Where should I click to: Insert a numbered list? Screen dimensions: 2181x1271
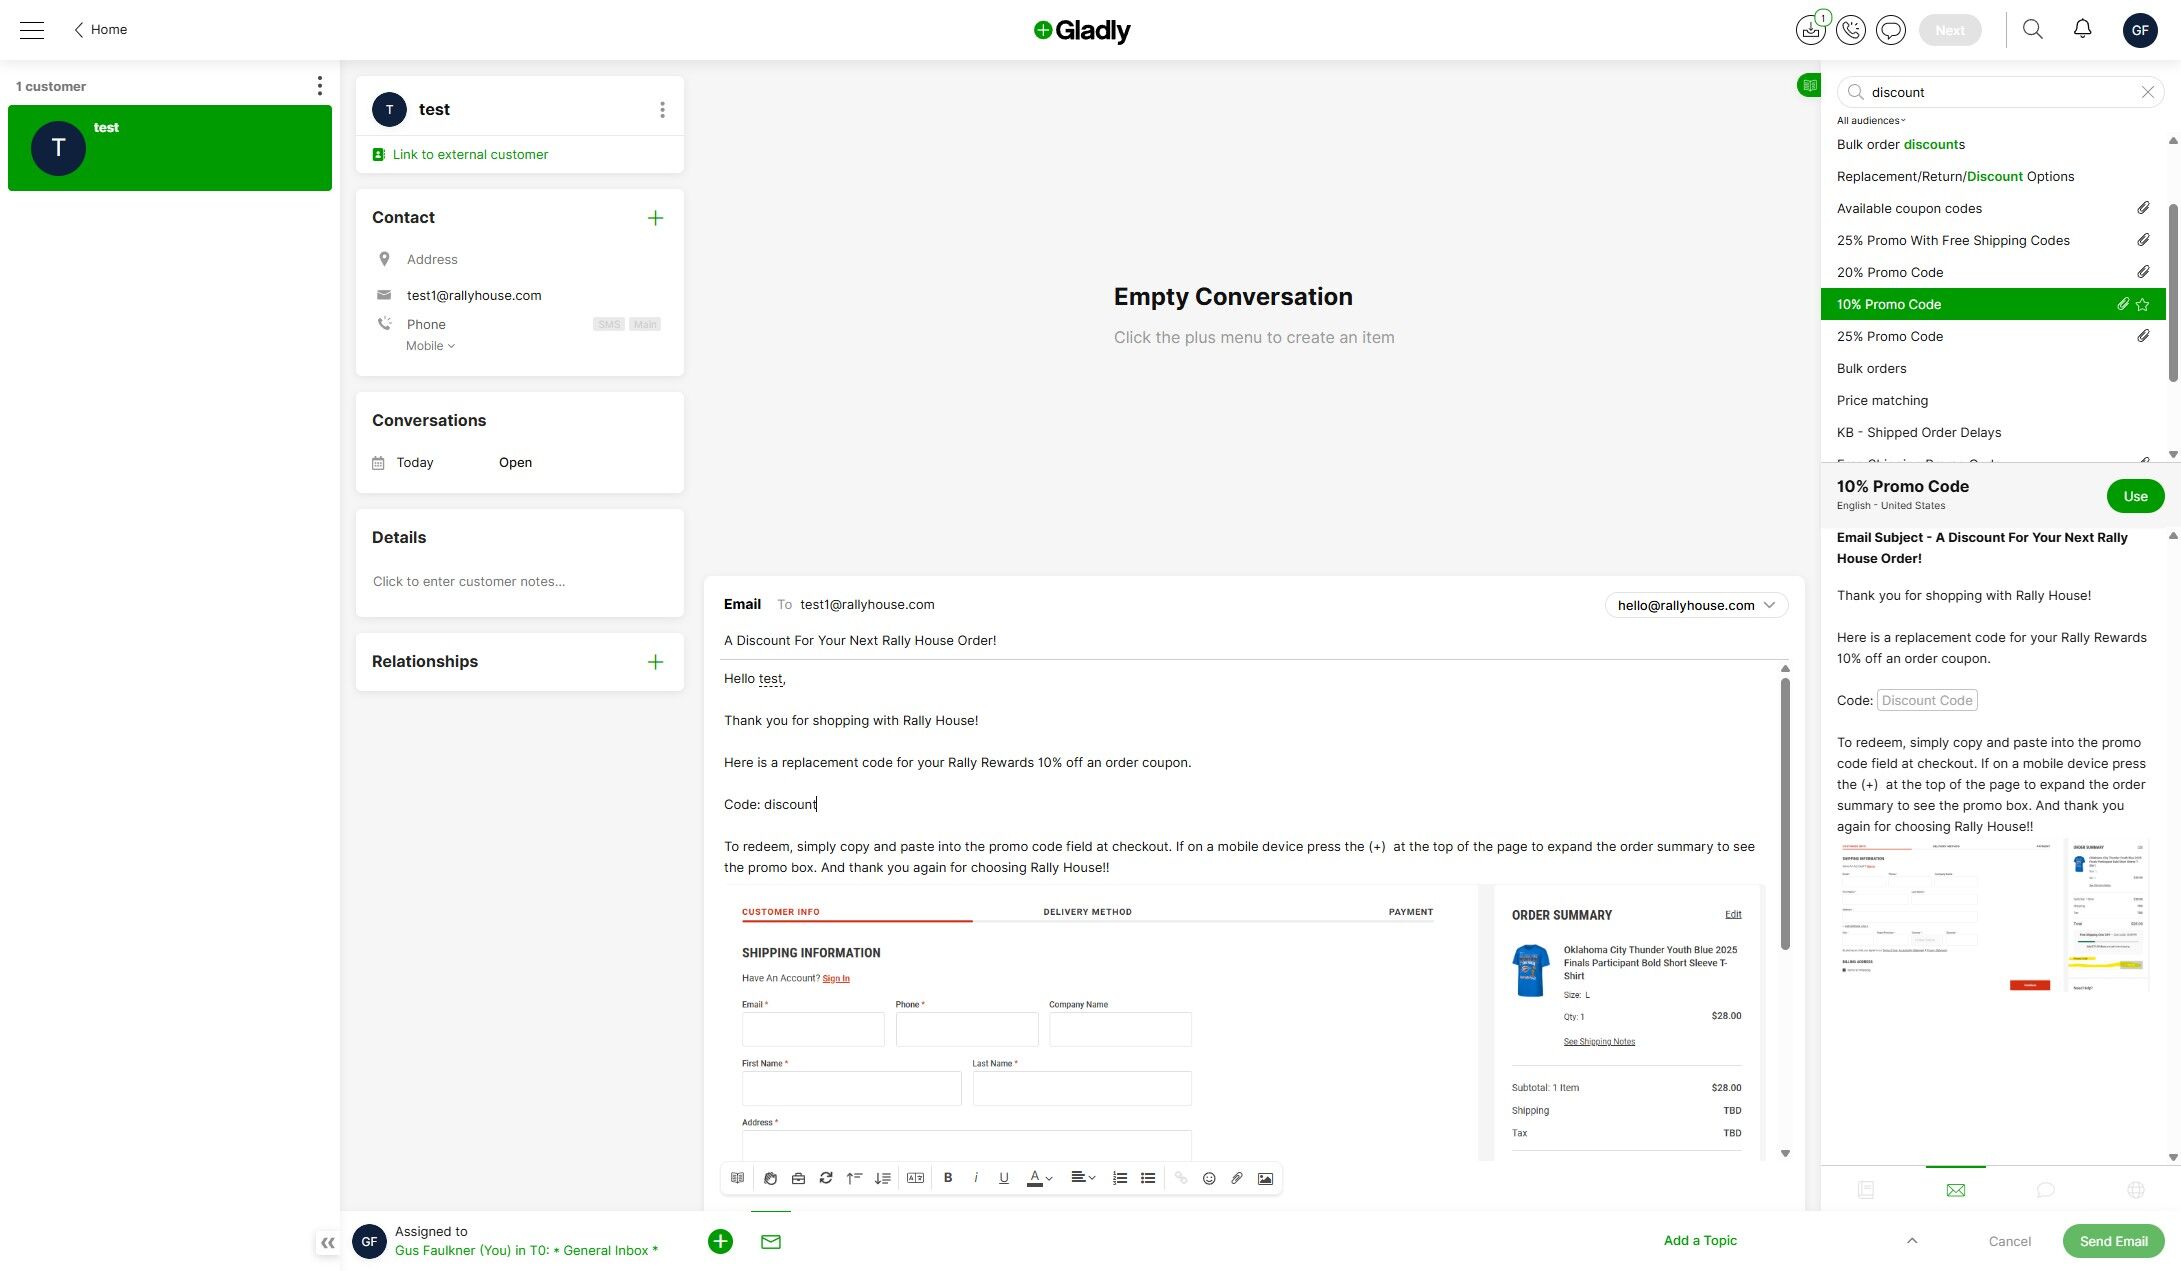1120,1178
